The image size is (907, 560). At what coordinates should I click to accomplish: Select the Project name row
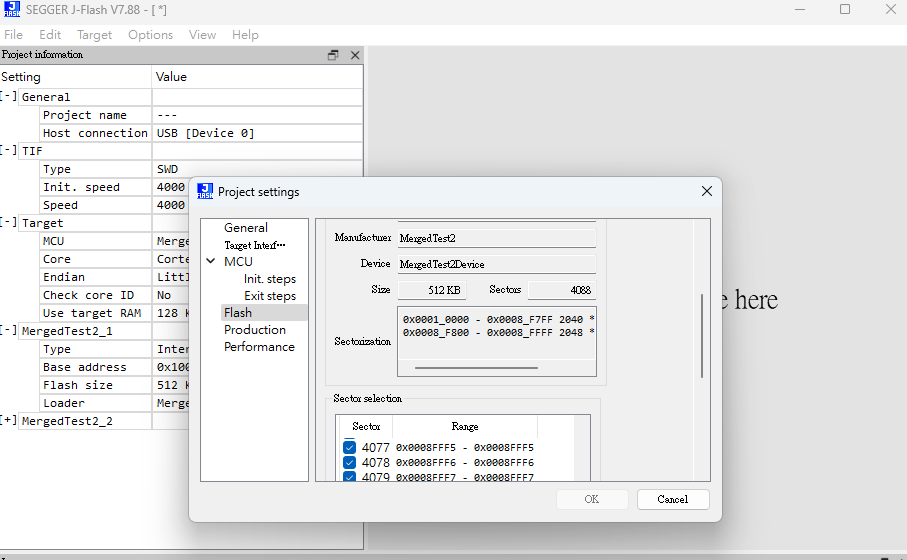(201, 115)
